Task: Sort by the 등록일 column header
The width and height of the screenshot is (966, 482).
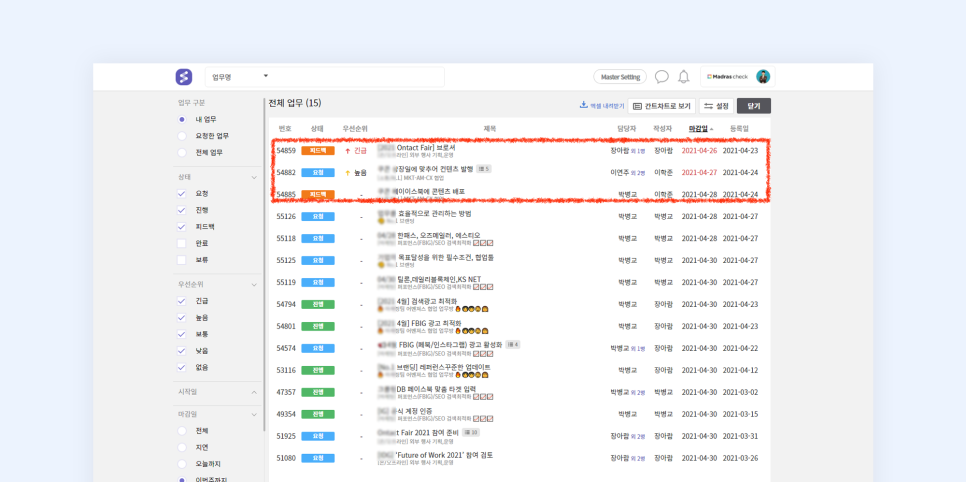Action: click(739, 129)
